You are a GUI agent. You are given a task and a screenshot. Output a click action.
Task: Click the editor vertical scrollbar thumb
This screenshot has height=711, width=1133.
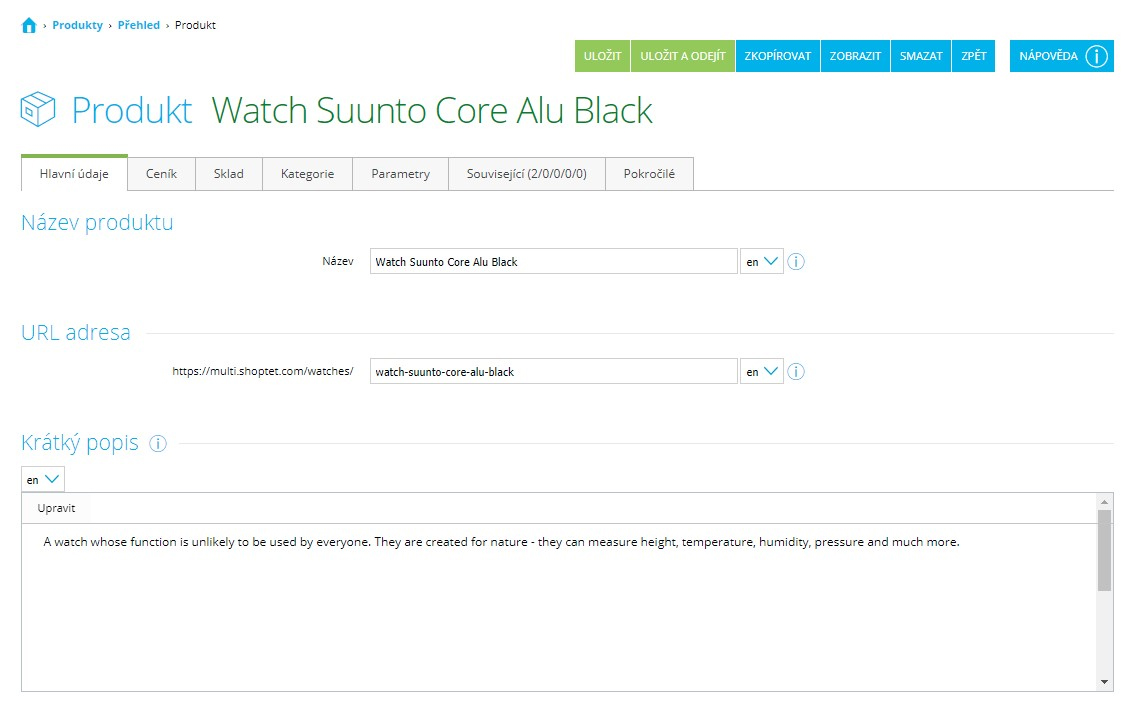click(1104, 550)
